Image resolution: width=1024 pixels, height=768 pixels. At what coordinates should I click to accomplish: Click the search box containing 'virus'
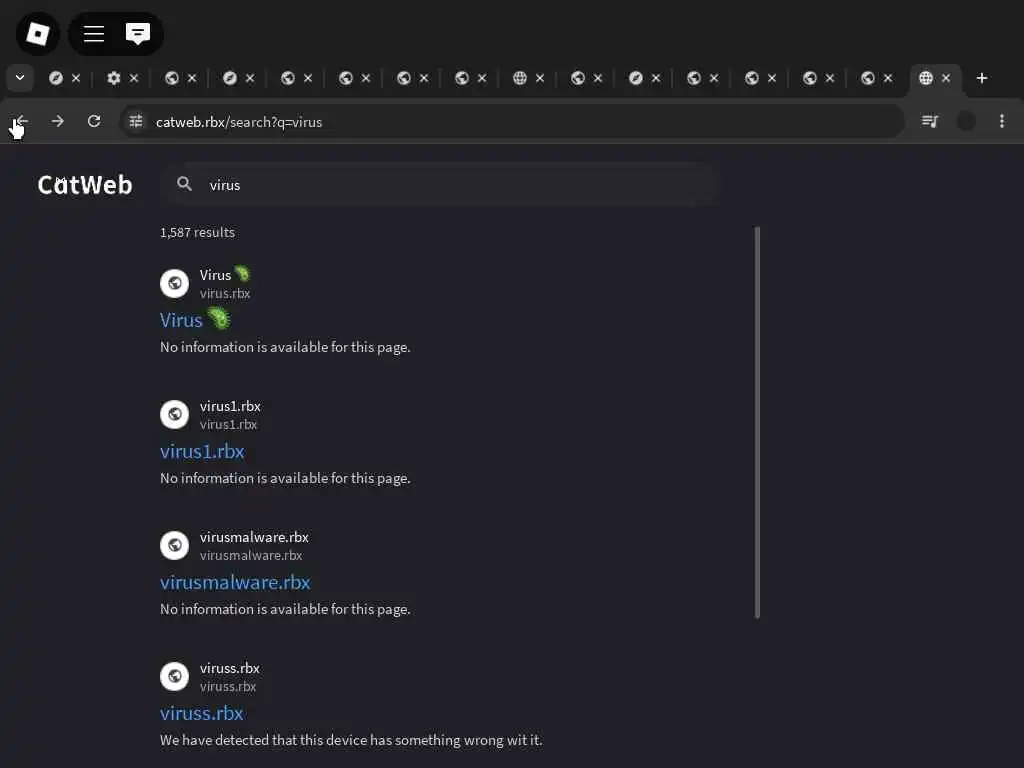450,184
